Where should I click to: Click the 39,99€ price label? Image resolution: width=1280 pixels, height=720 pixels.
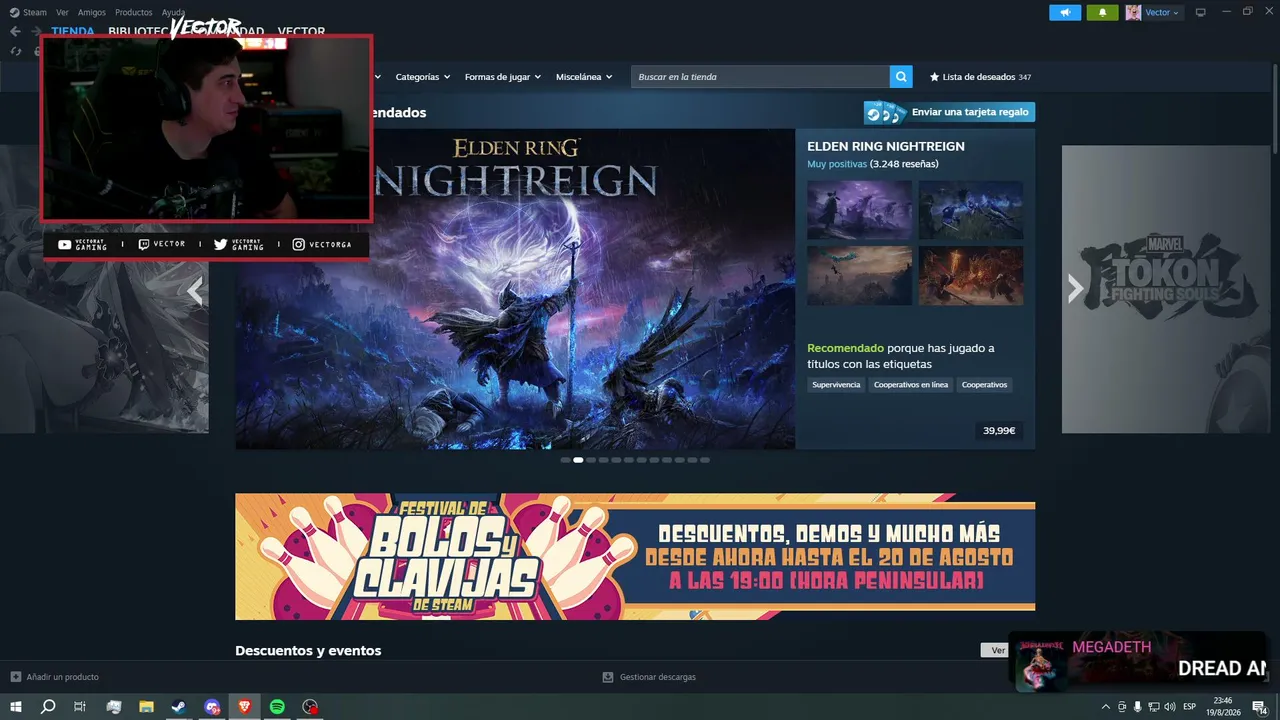coord(999,431)
